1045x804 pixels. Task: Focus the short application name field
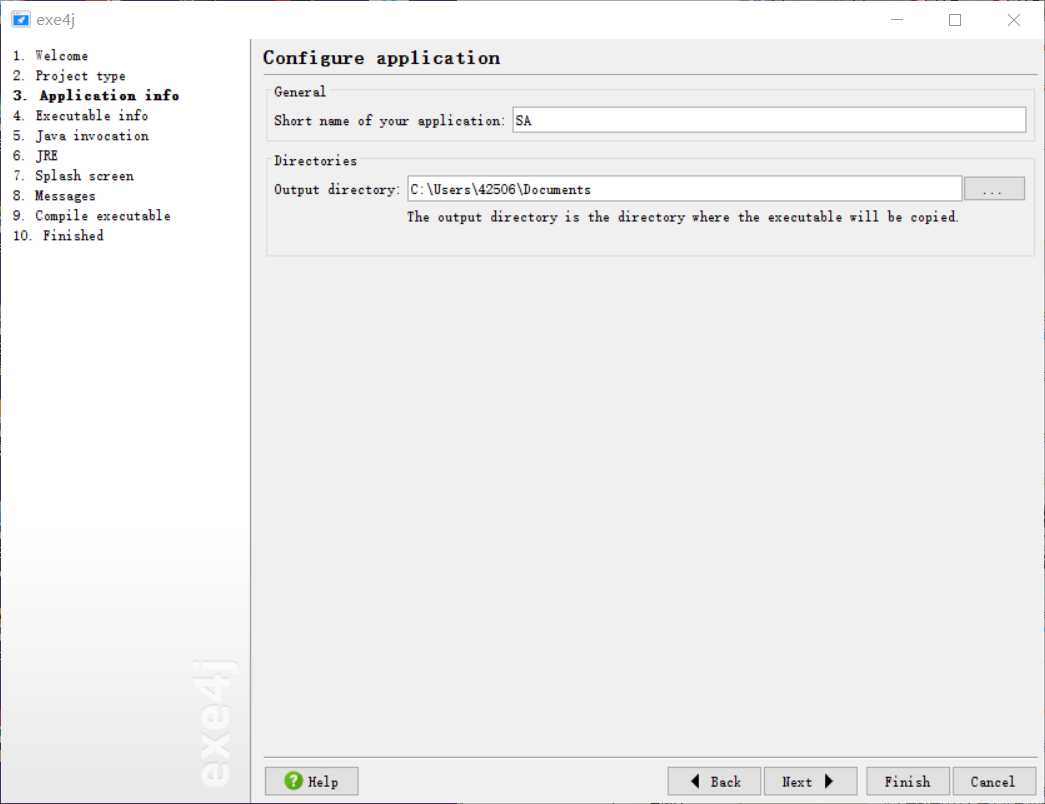[769, 120]
